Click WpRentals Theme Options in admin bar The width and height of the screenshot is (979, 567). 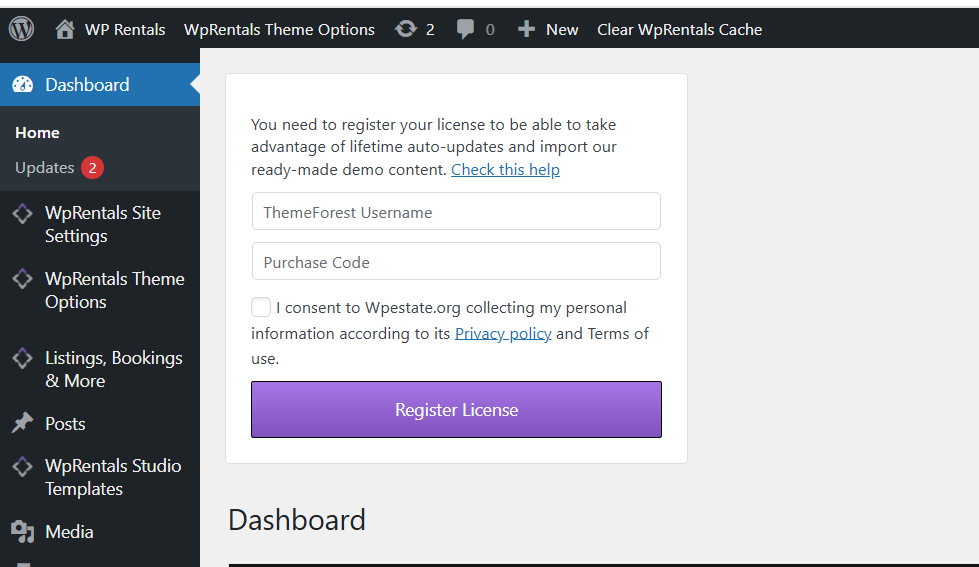click(279, 29)
